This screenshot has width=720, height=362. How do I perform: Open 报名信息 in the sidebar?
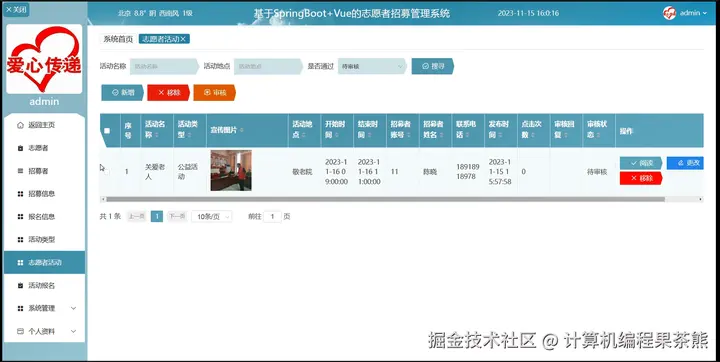coord(45,217)
